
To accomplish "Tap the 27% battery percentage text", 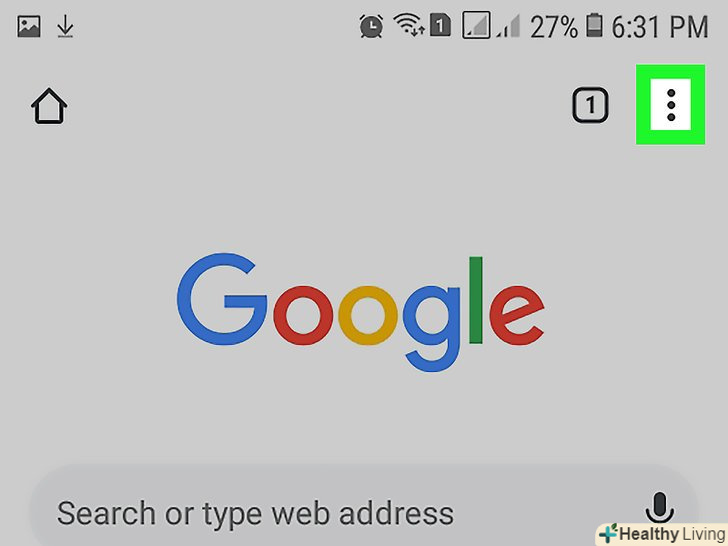I will (x=554, y=26).
